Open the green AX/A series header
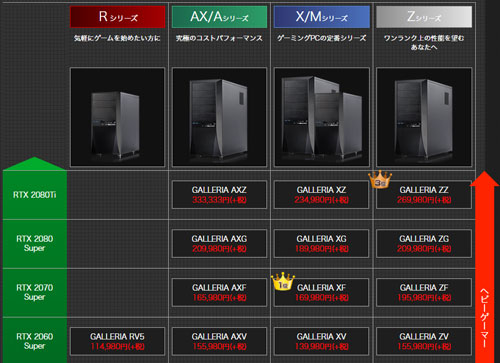 219,17
